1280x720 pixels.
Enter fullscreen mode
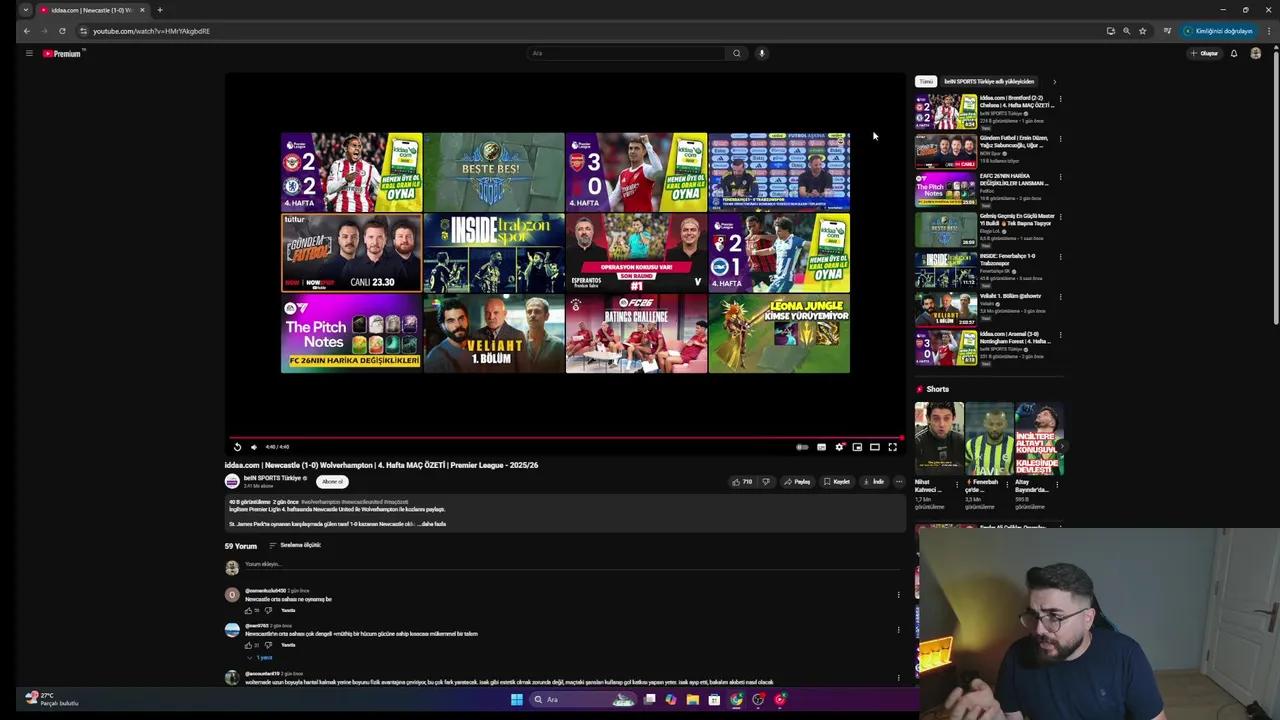893,447
